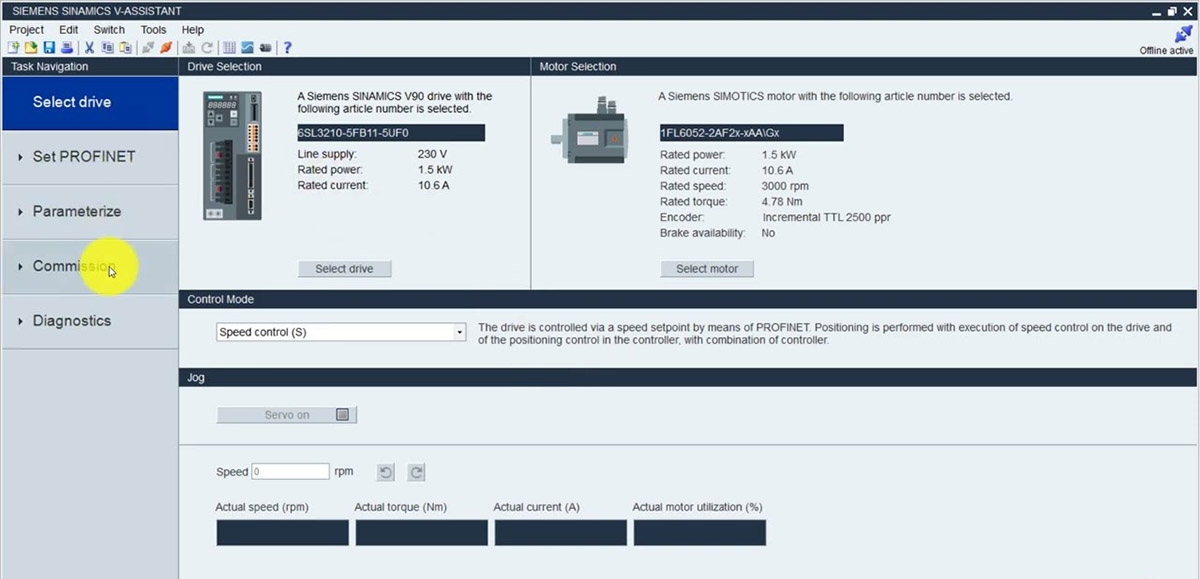This screenshot has height=579, width=1200.
Task: Open the Help menu
Action: pyautogui.click(x=193, y=30)
